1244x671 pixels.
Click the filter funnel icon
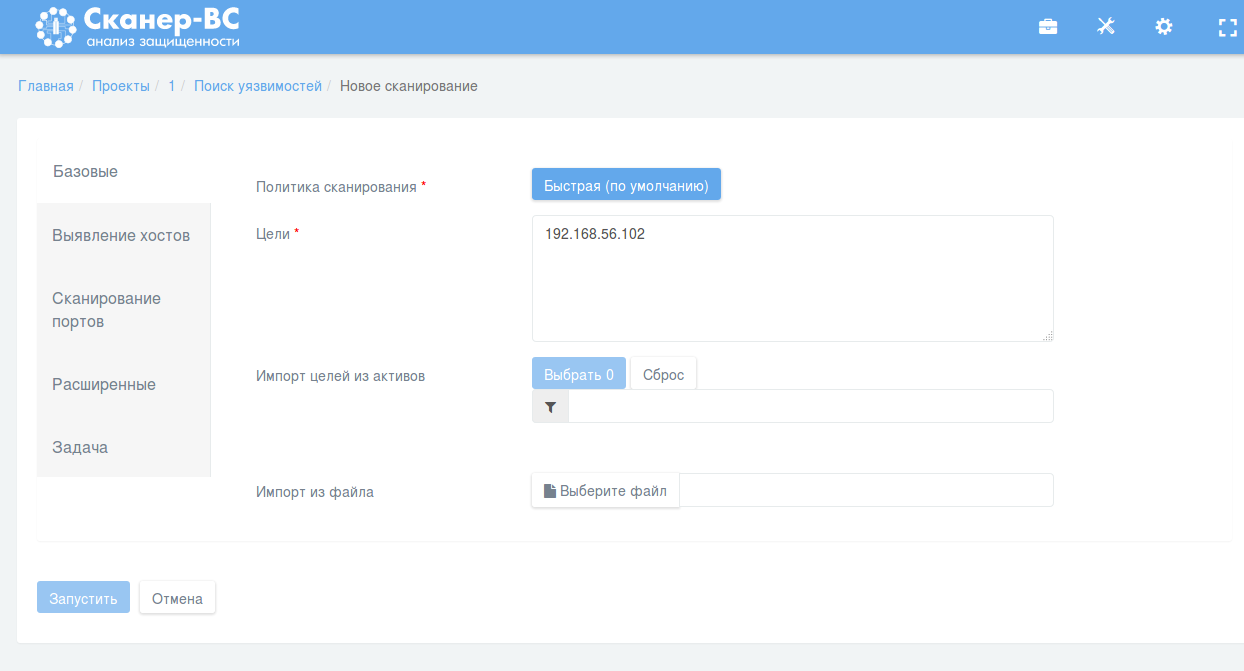550,407
